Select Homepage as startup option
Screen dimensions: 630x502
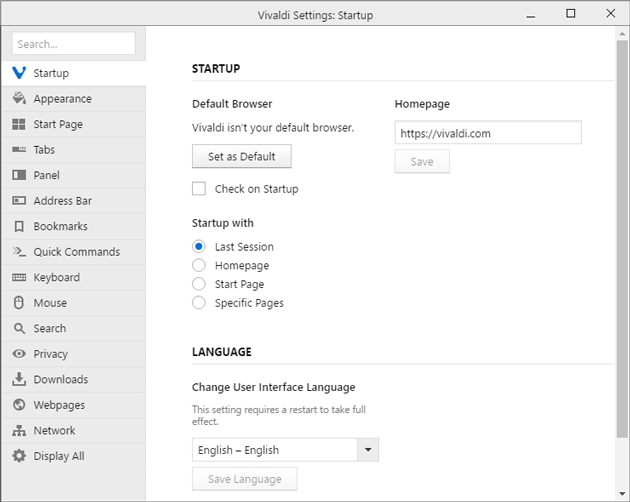point(199,265)
